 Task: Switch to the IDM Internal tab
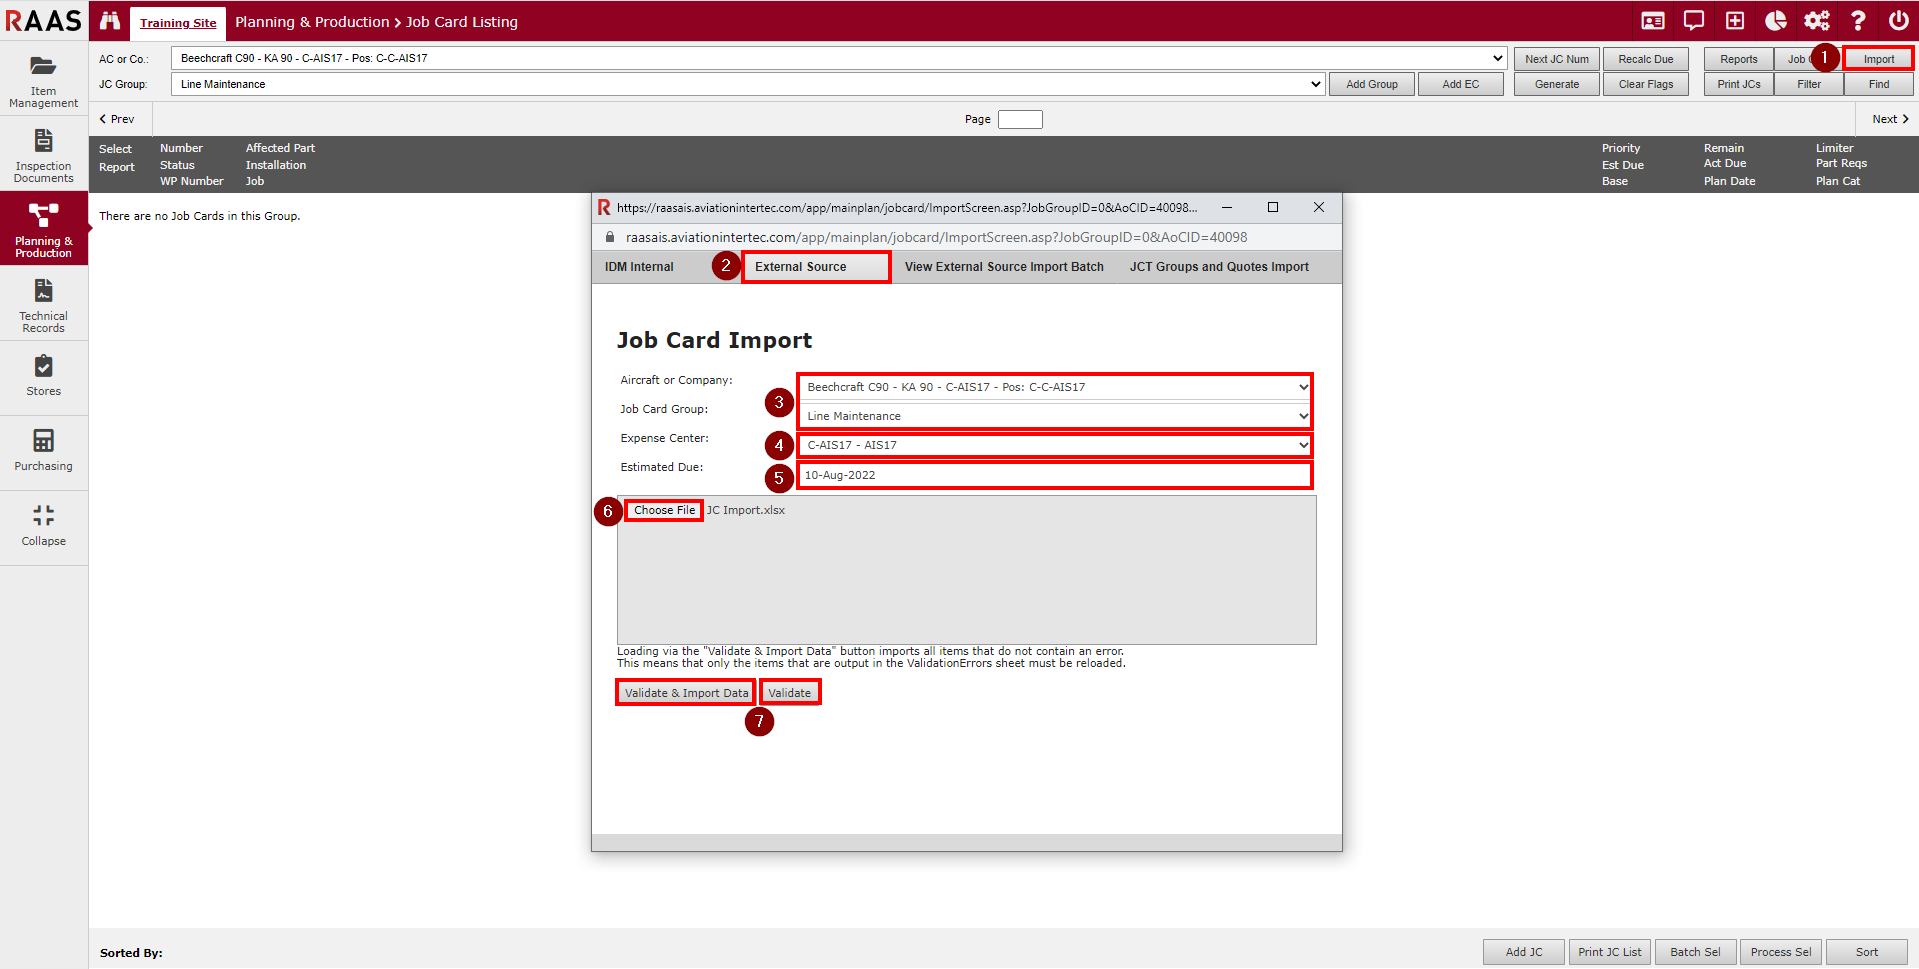[x=639, y=267]
